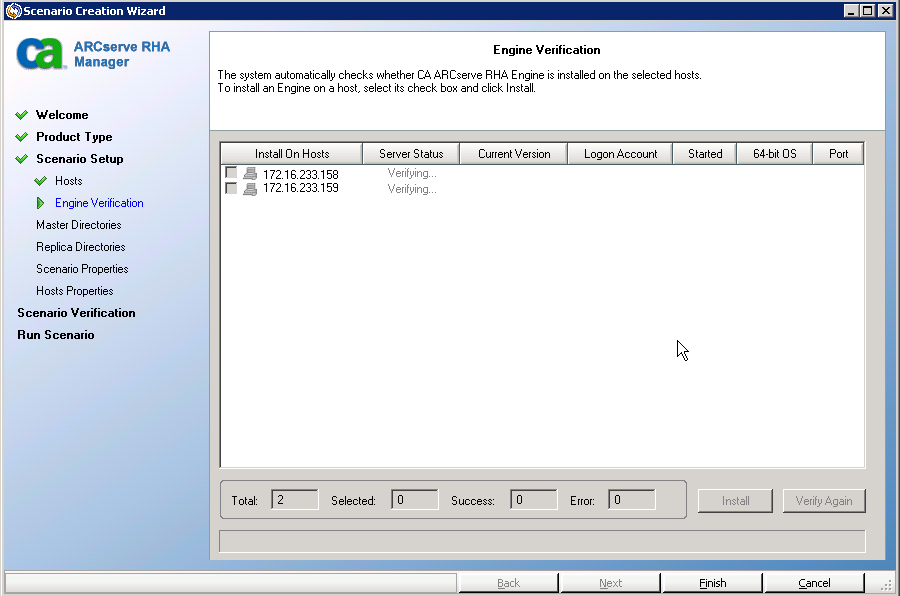Click the green checkmark beside Scenario Setup
The width and height of the screenshot is (900, 596).
point(21,158)
